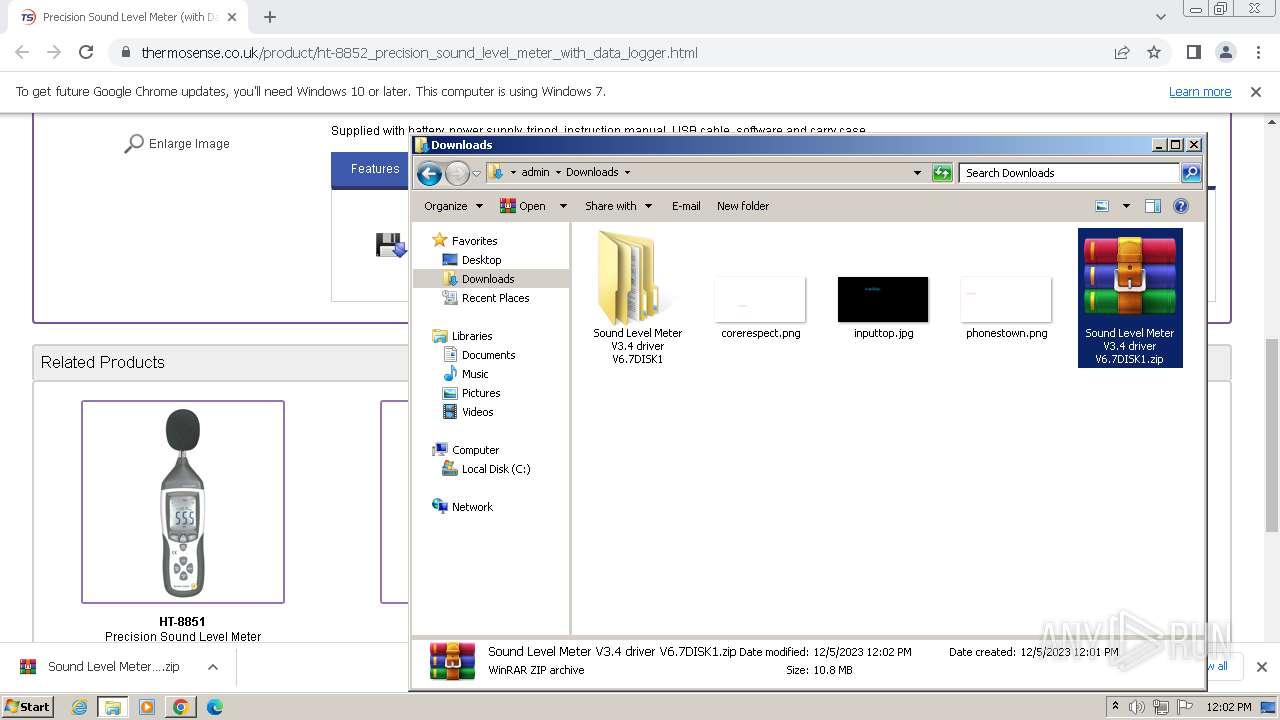The height and width of the screenshot is (720, 1280).
Task: Toggle Chrome side panel icon
Action: 1194,53
